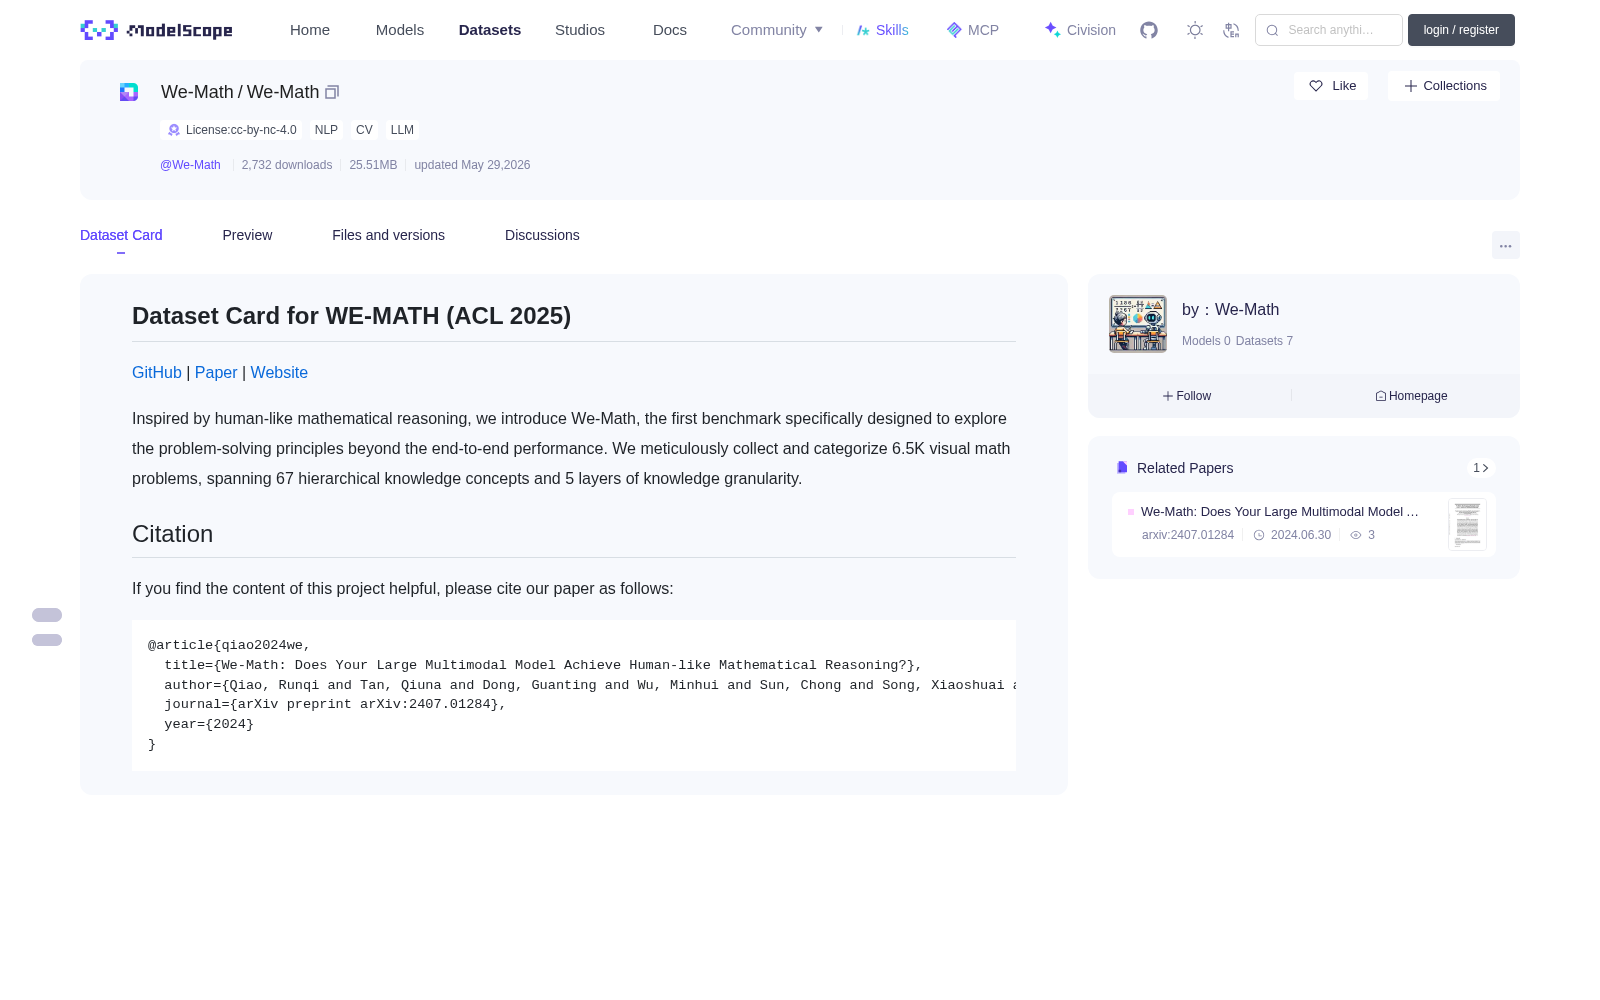Image resolution: width=1600 pixels, height=1000 pixels.
Task: Open the MCP navigation item
Action: click(972, 30)
